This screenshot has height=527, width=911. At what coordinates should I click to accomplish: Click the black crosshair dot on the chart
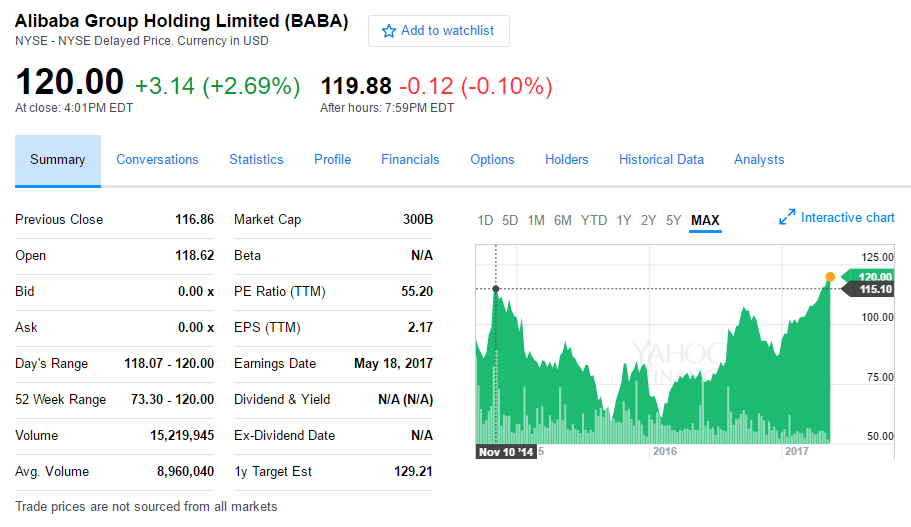496,289
